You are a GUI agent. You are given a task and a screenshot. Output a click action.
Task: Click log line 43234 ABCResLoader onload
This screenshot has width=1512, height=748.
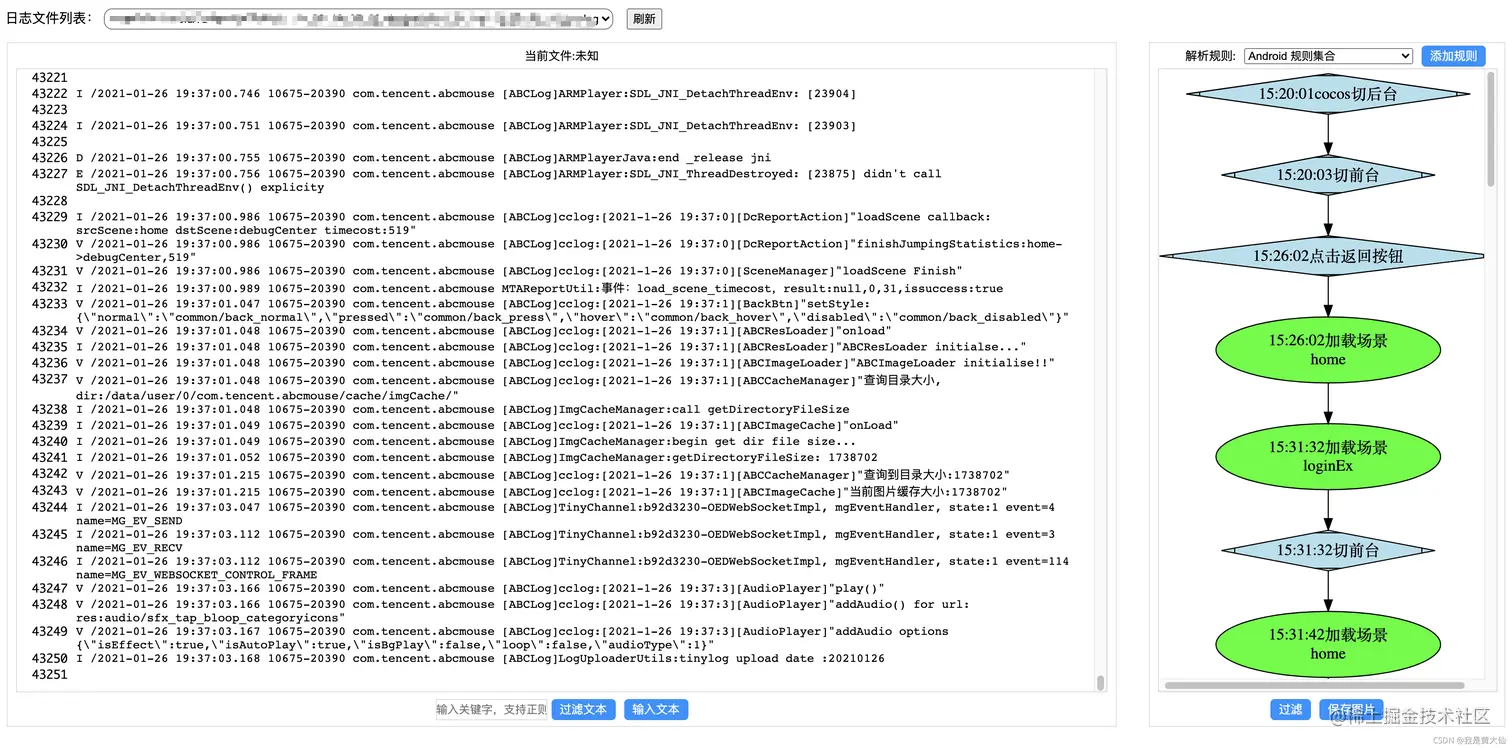(x=482, y=331)
